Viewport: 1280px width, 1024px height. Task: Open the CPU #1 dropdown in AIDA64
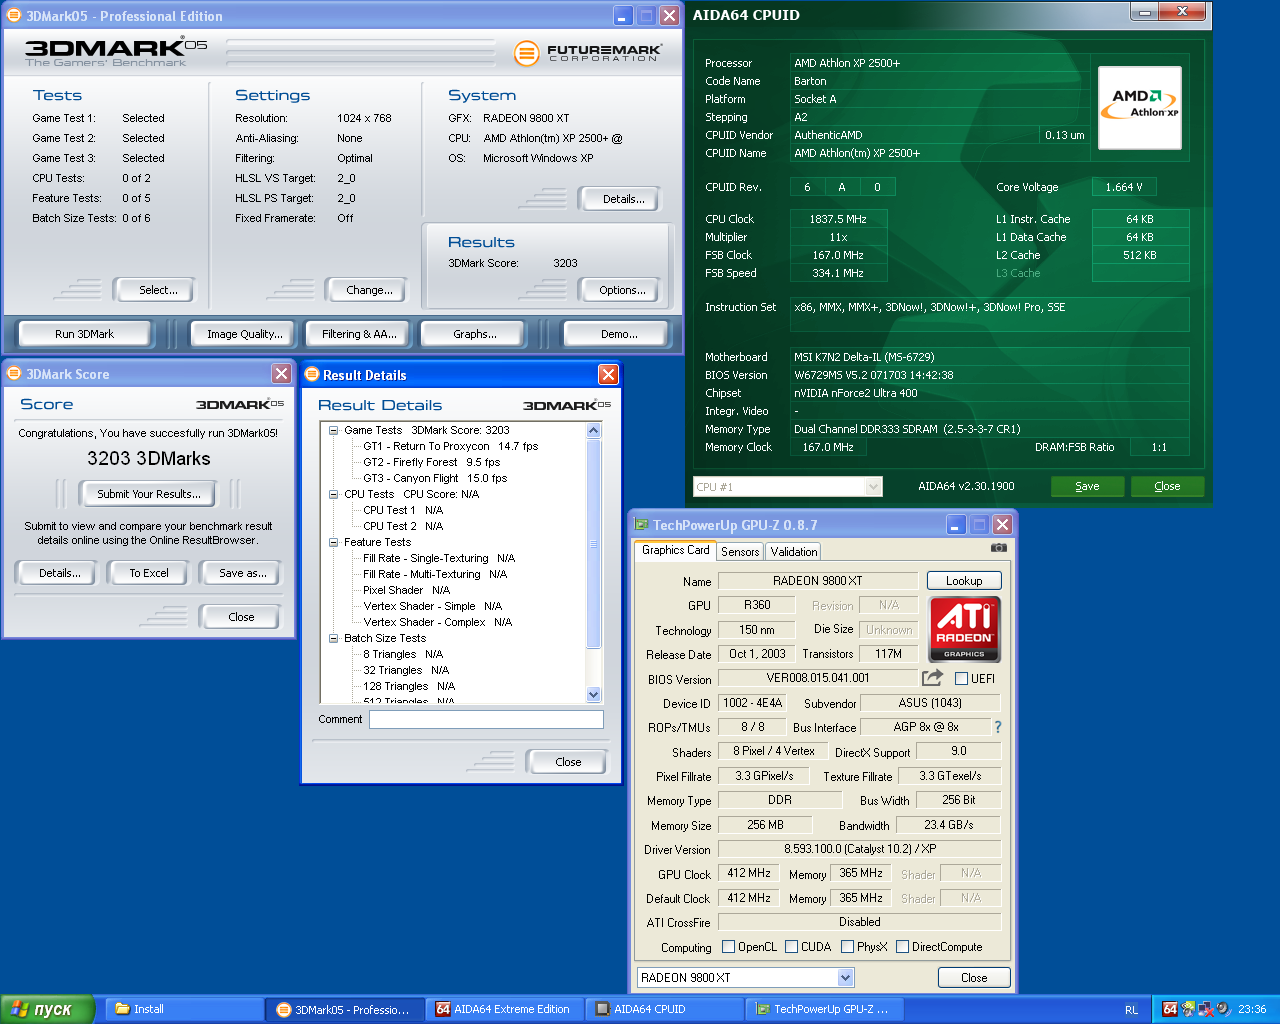(873, 487)
